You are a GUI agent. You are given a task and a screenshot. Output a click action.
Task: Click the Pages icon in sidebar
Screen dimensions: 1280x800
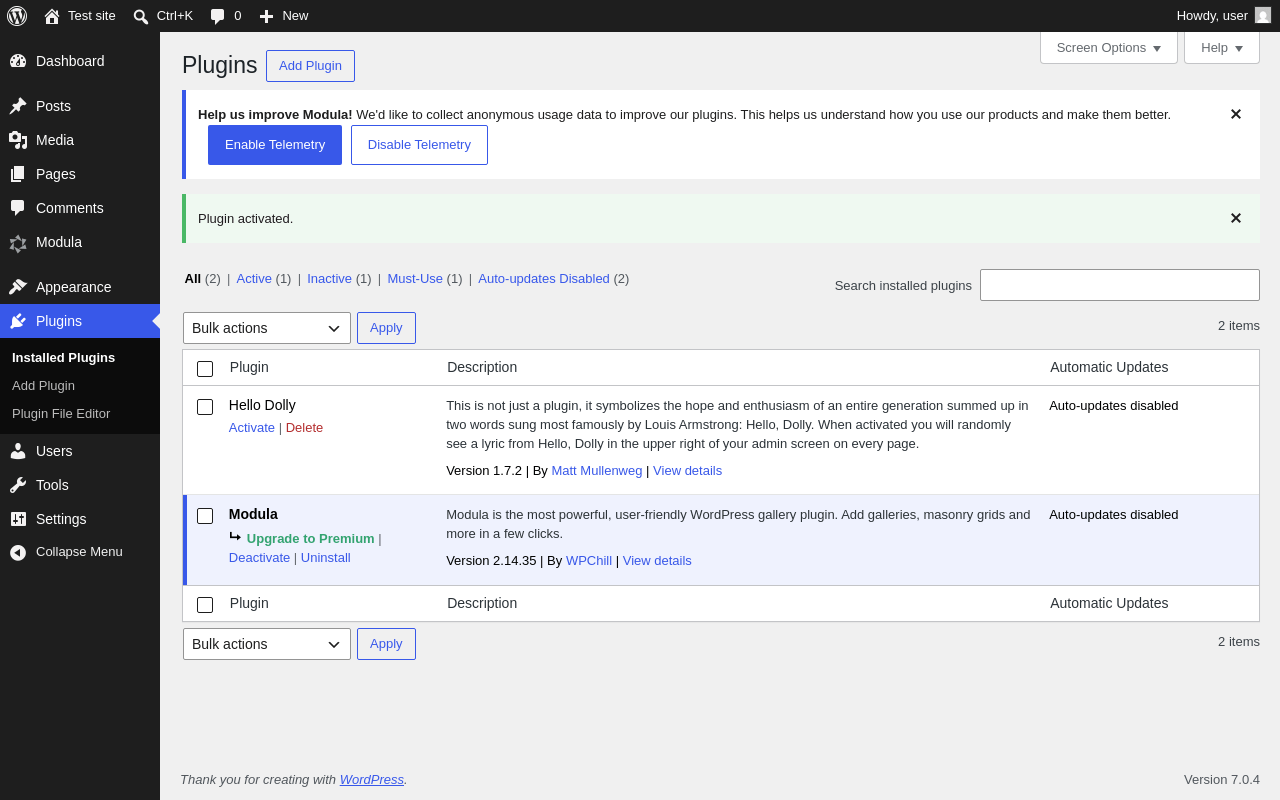point(18,174)
